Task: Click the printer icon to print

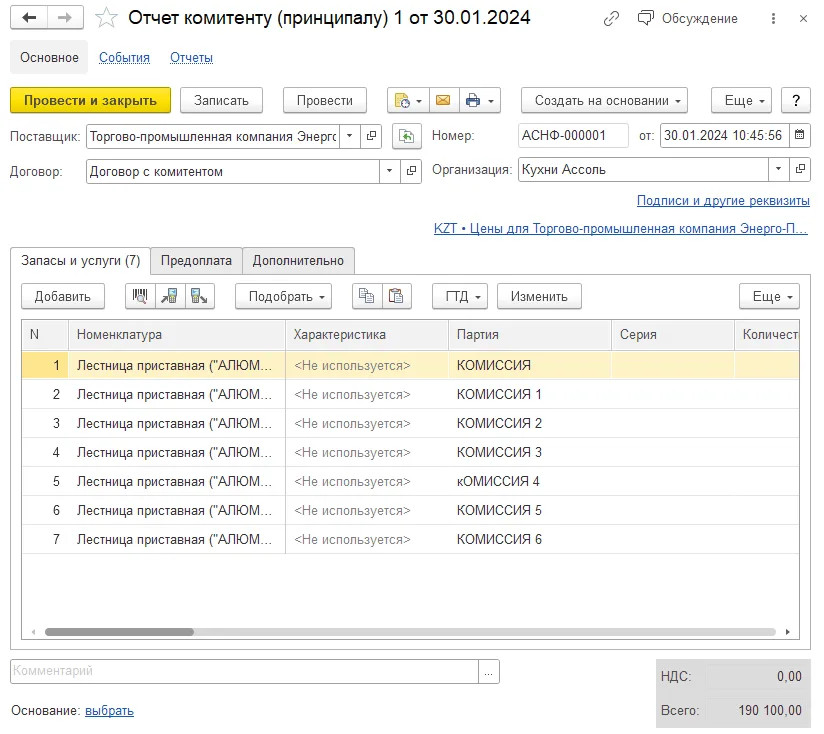Action: 473,100
